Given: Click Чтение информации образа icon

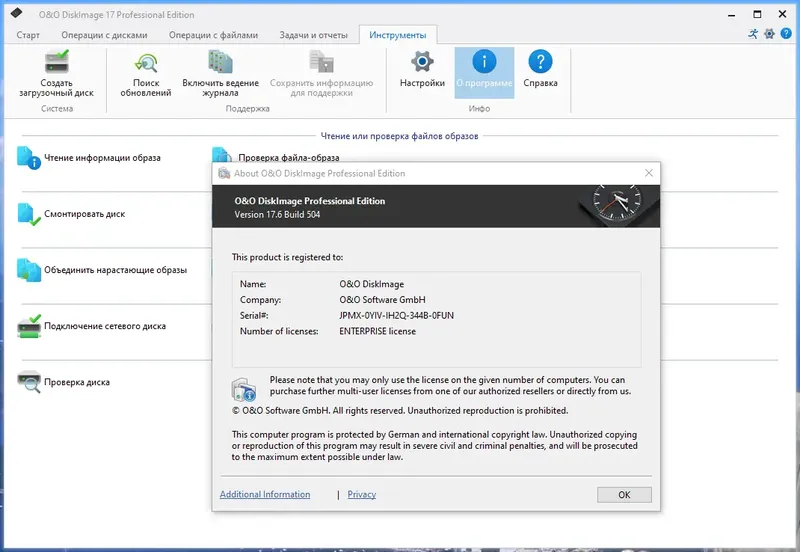Looking at the screenshot, I should (29, 158).
